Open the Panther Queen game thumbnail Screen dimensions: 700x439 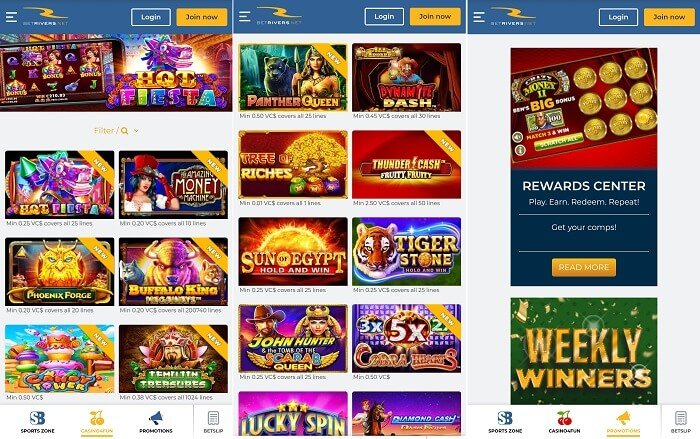point(293,77)
